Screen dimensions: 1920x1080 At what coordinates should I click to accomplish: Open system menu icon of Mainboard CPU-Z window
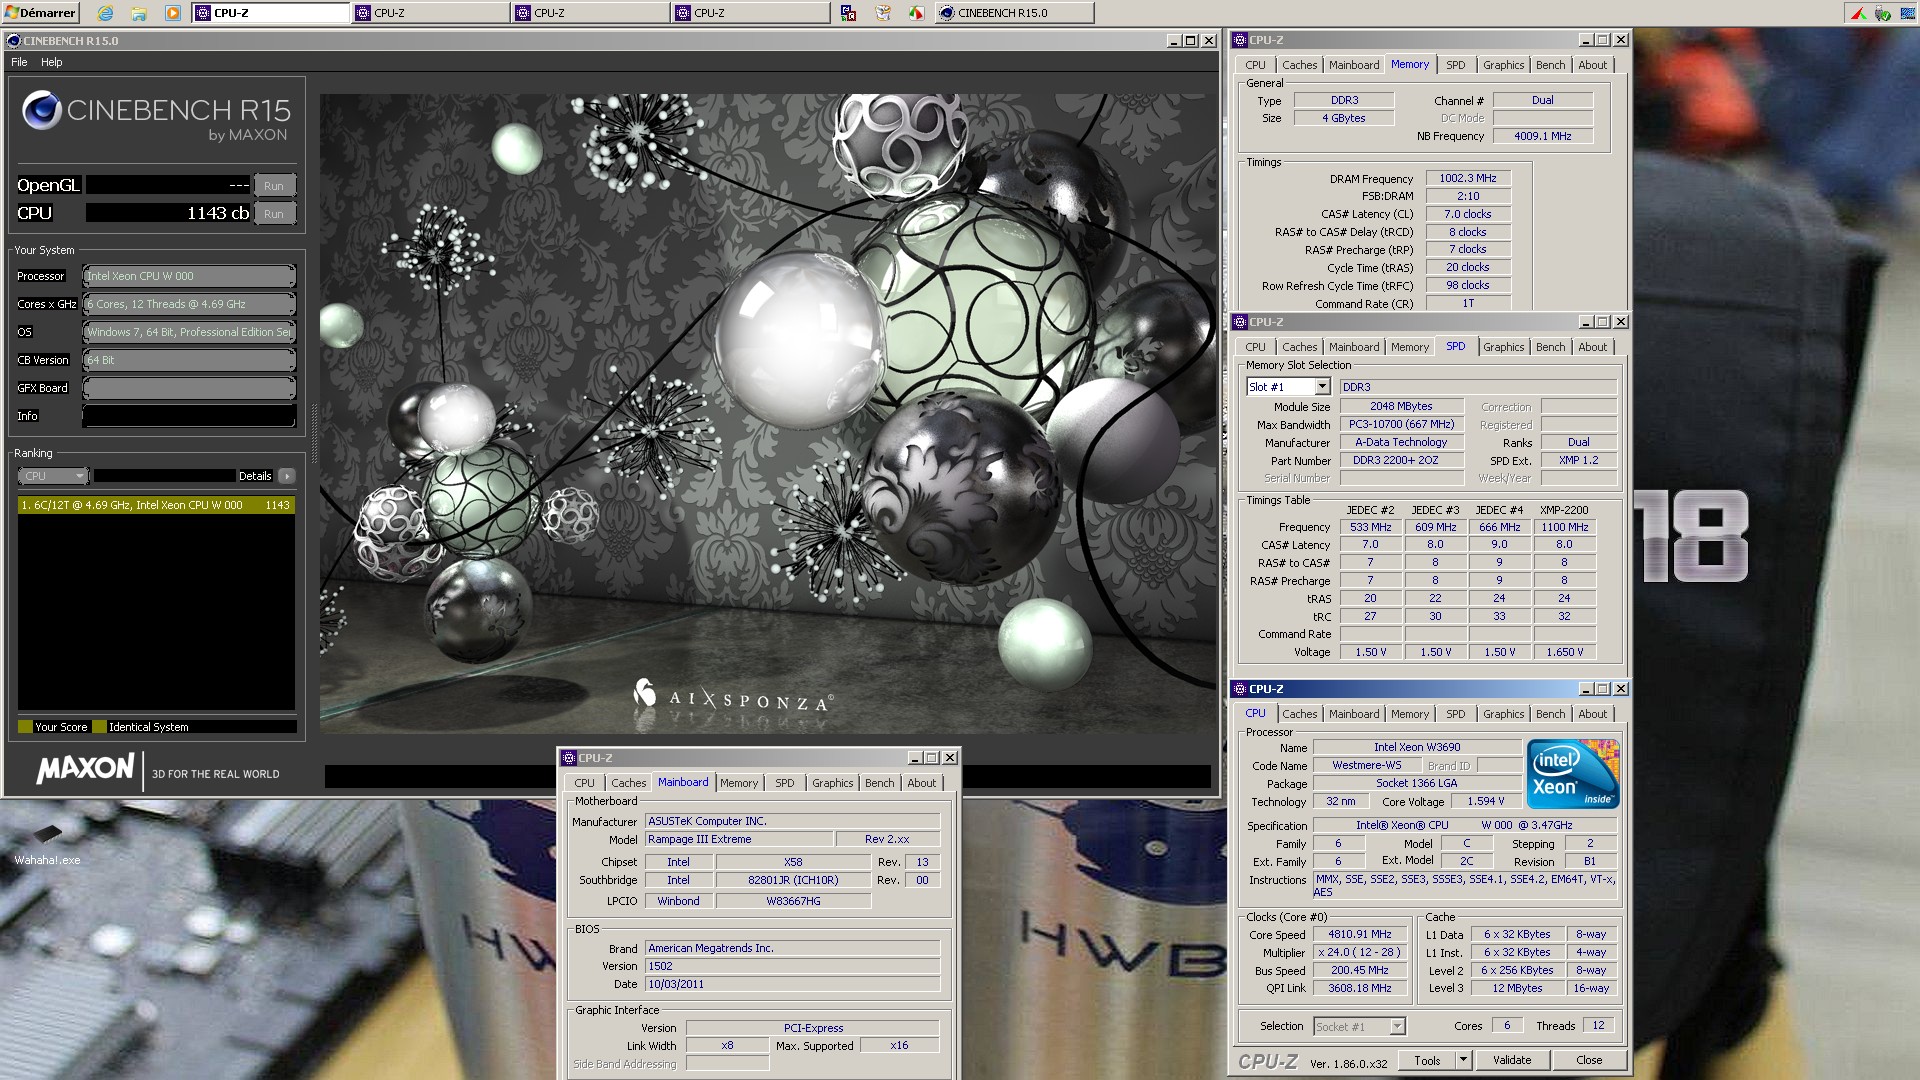coord(569,758)
